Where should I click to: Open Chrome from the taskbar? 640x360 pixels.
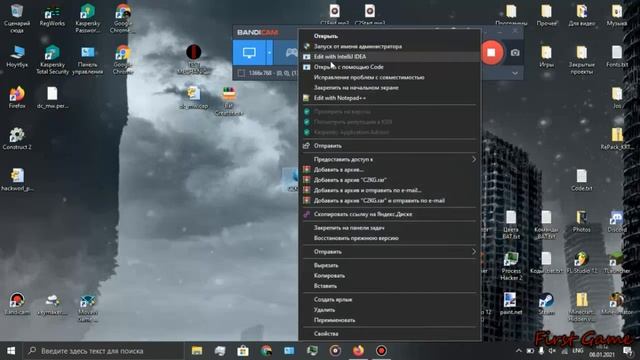(x=266, y=351)
